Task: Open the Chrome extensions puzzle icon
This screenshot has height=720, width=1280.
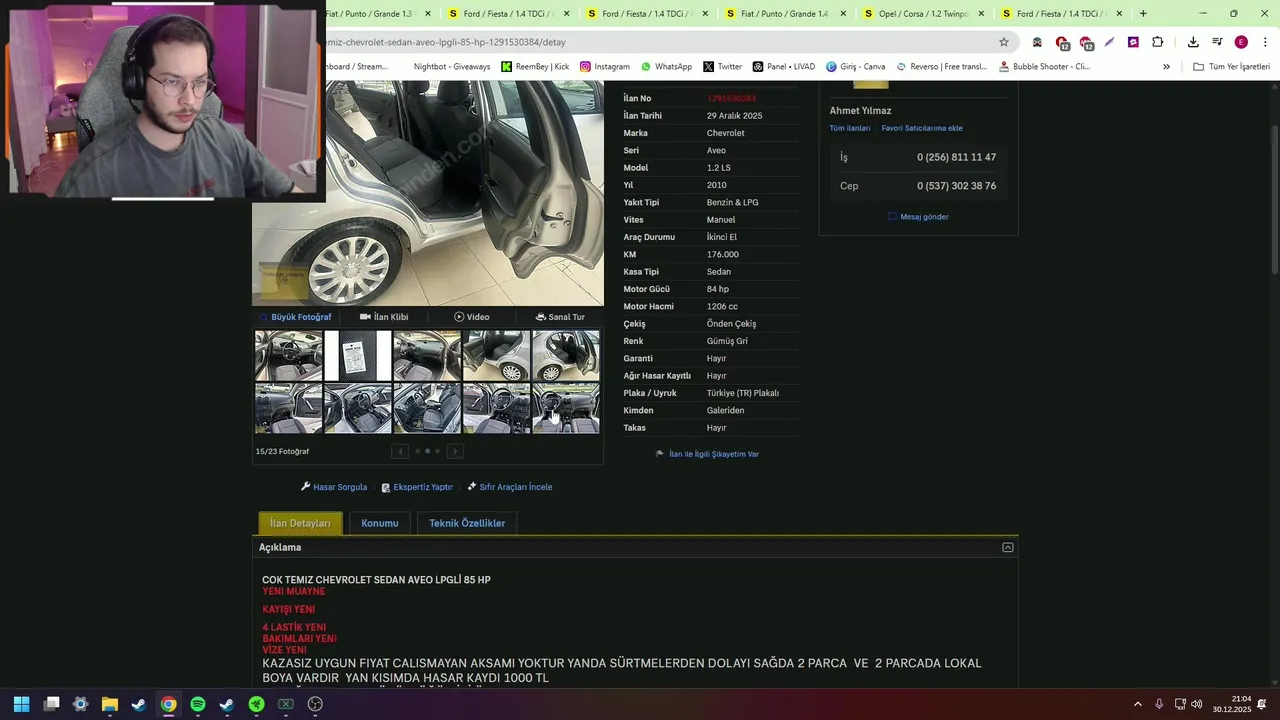Action: click(1157, 42)
